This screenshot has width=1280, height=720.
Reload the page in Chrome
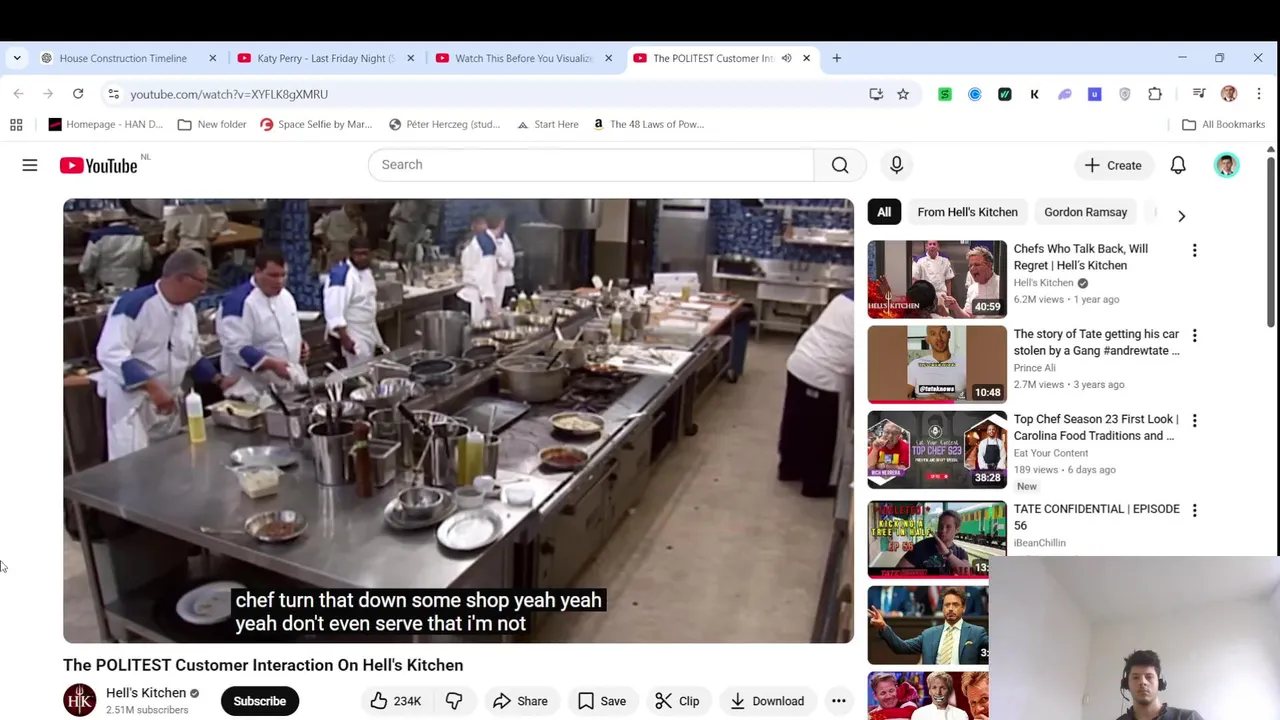coord(78,94)
